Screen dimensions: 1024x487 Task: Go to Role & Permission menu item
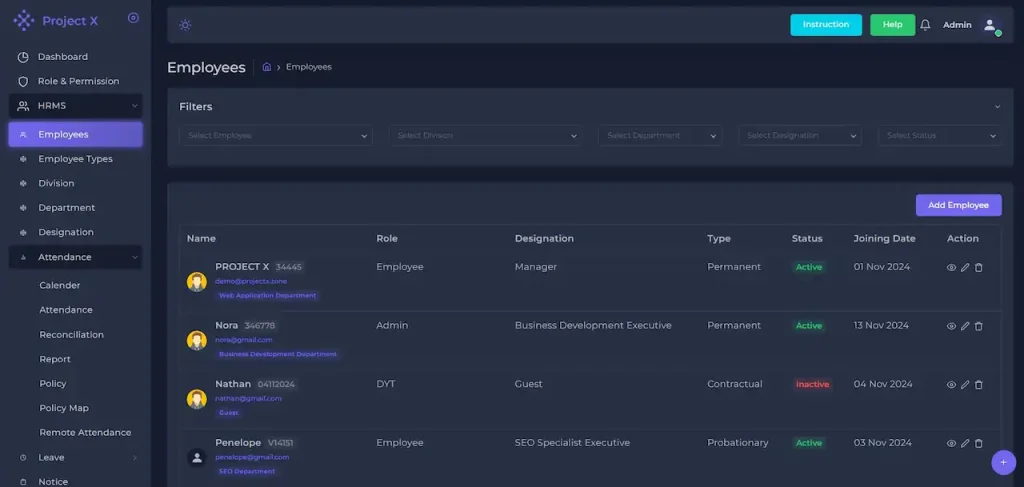pos(78,81)
